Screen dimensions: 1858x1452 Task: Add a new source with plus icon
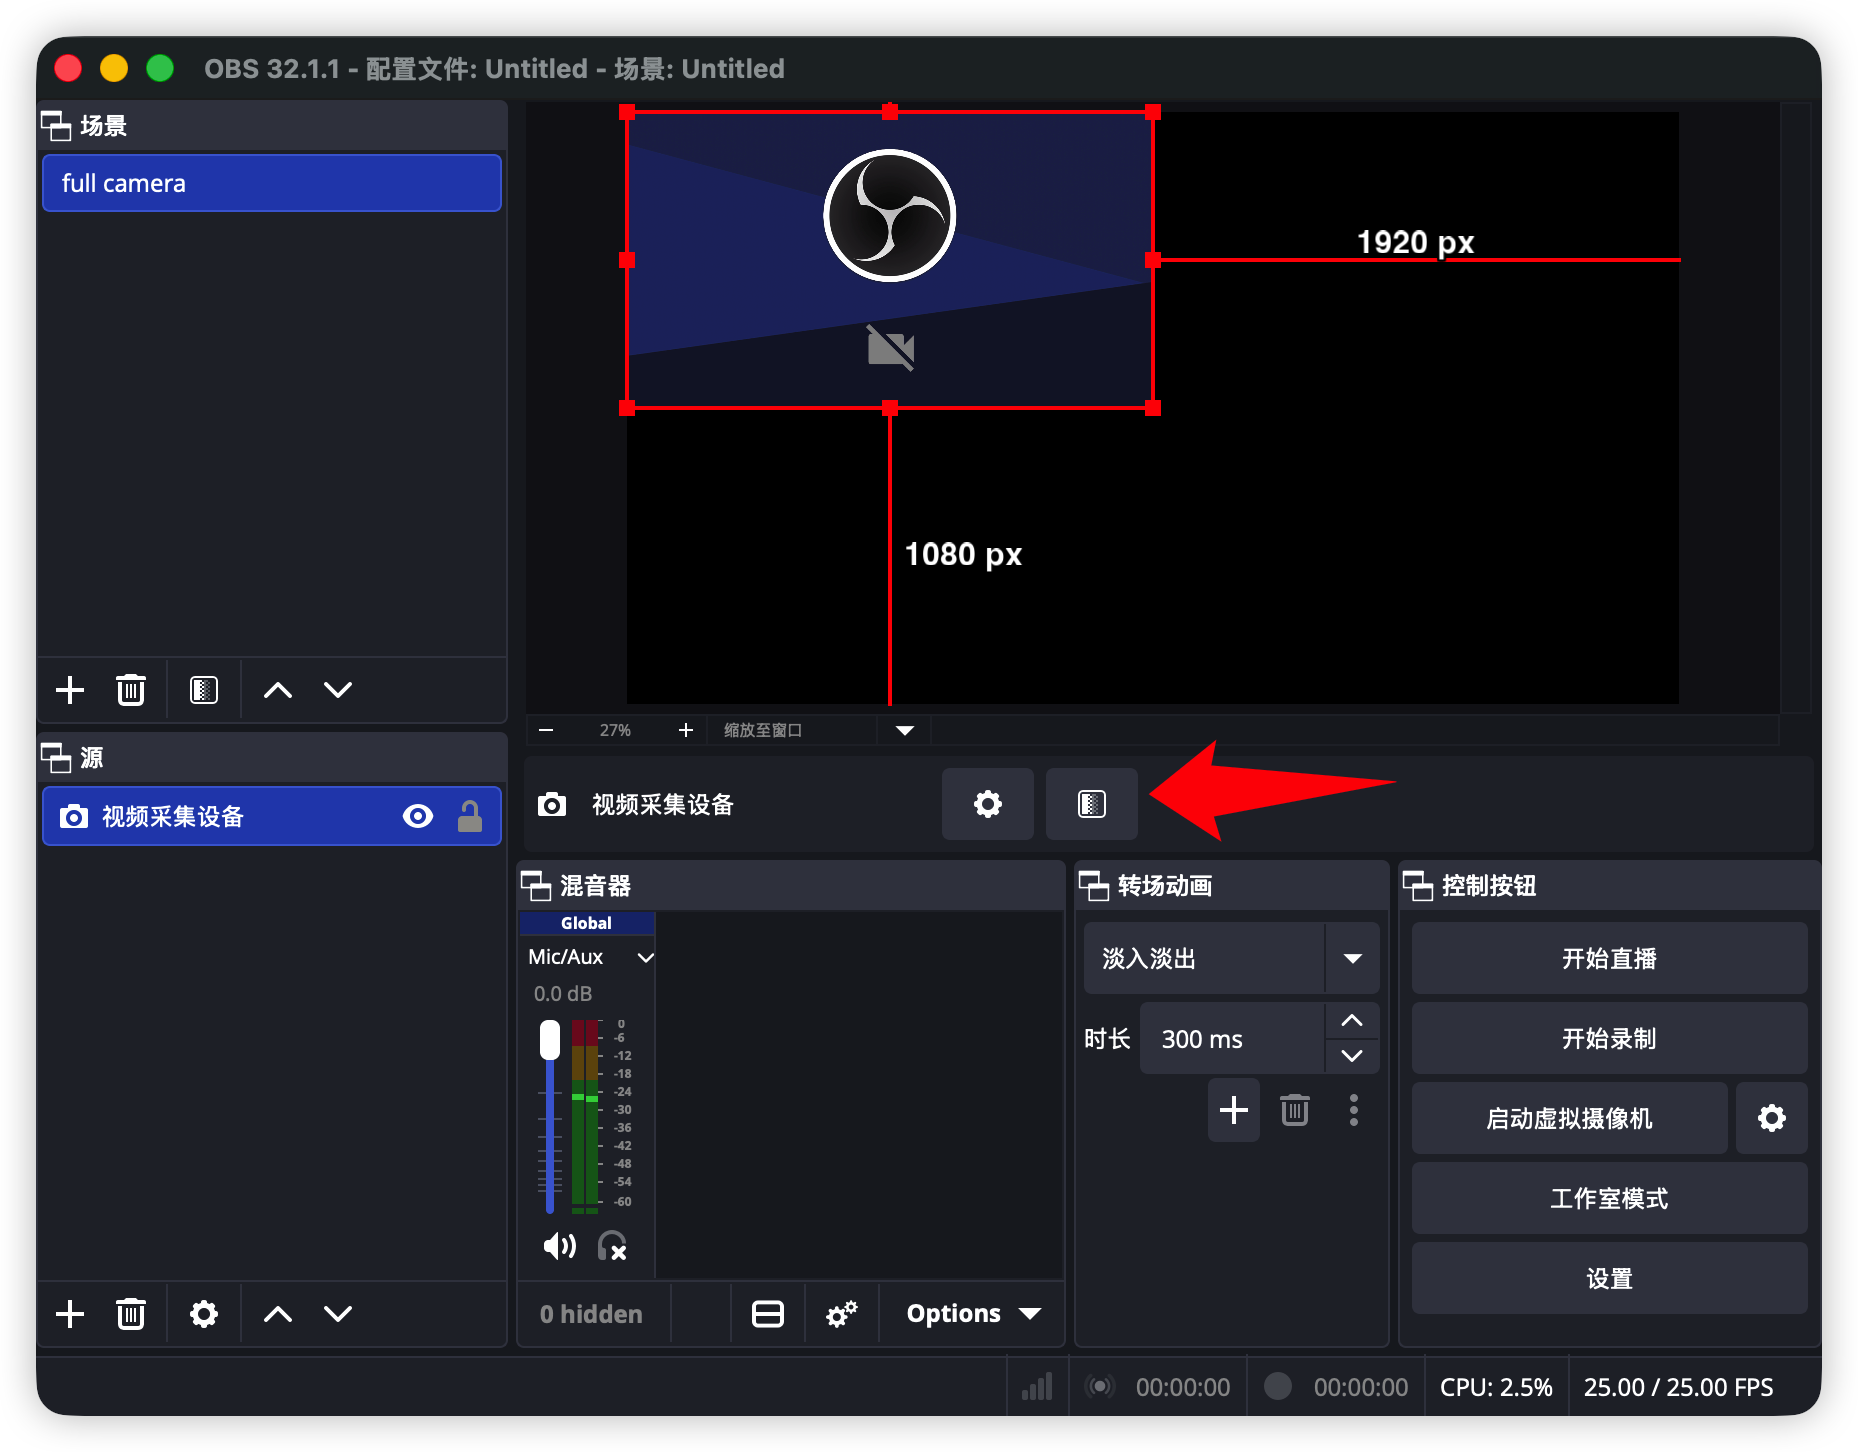click(70, 1314)
